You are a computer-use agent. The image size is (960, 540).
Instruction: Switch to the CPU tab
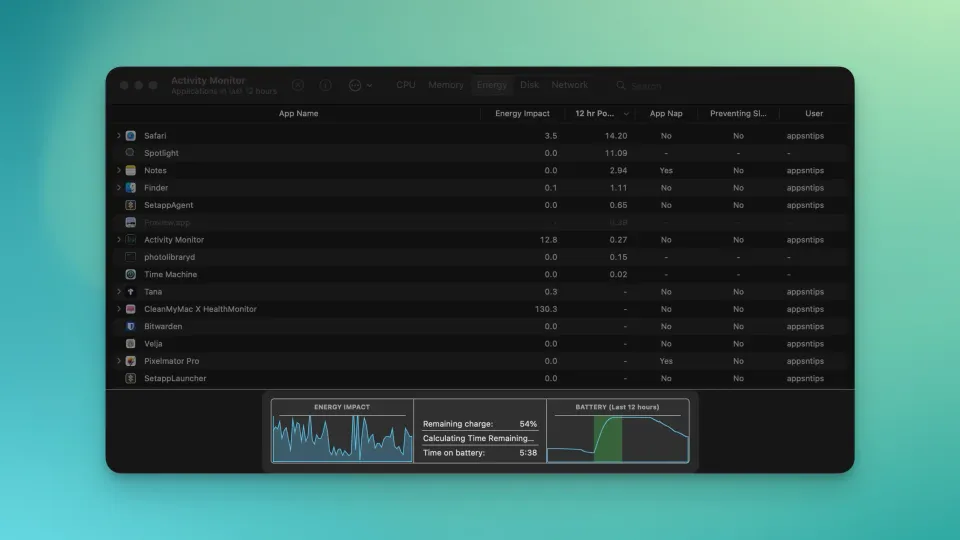(406, 86)
